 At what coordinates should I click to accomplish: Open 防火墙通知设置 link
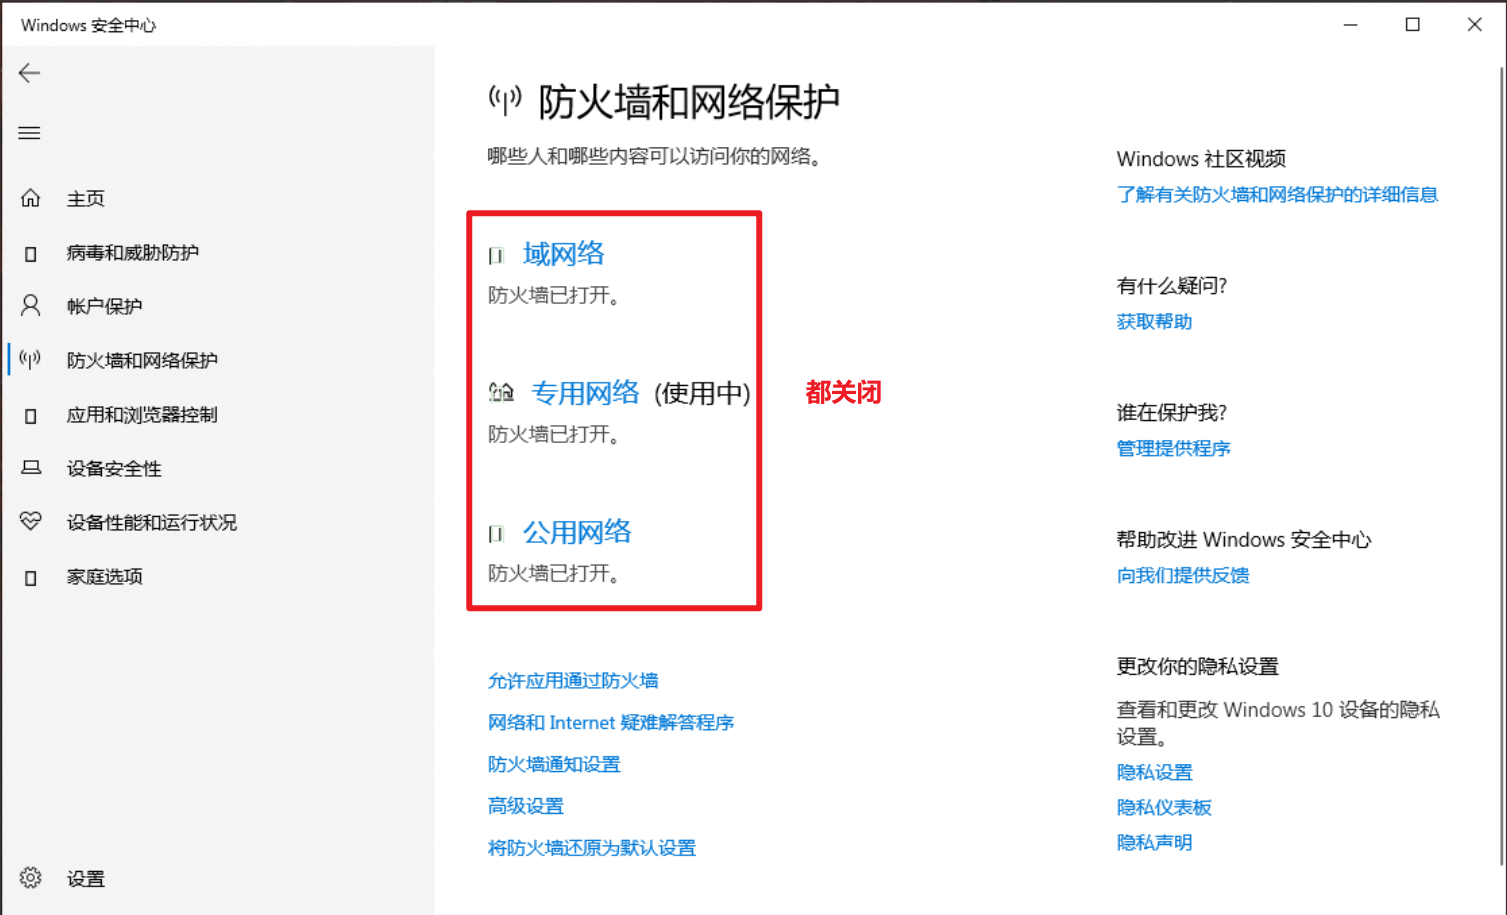click(554, 765)
